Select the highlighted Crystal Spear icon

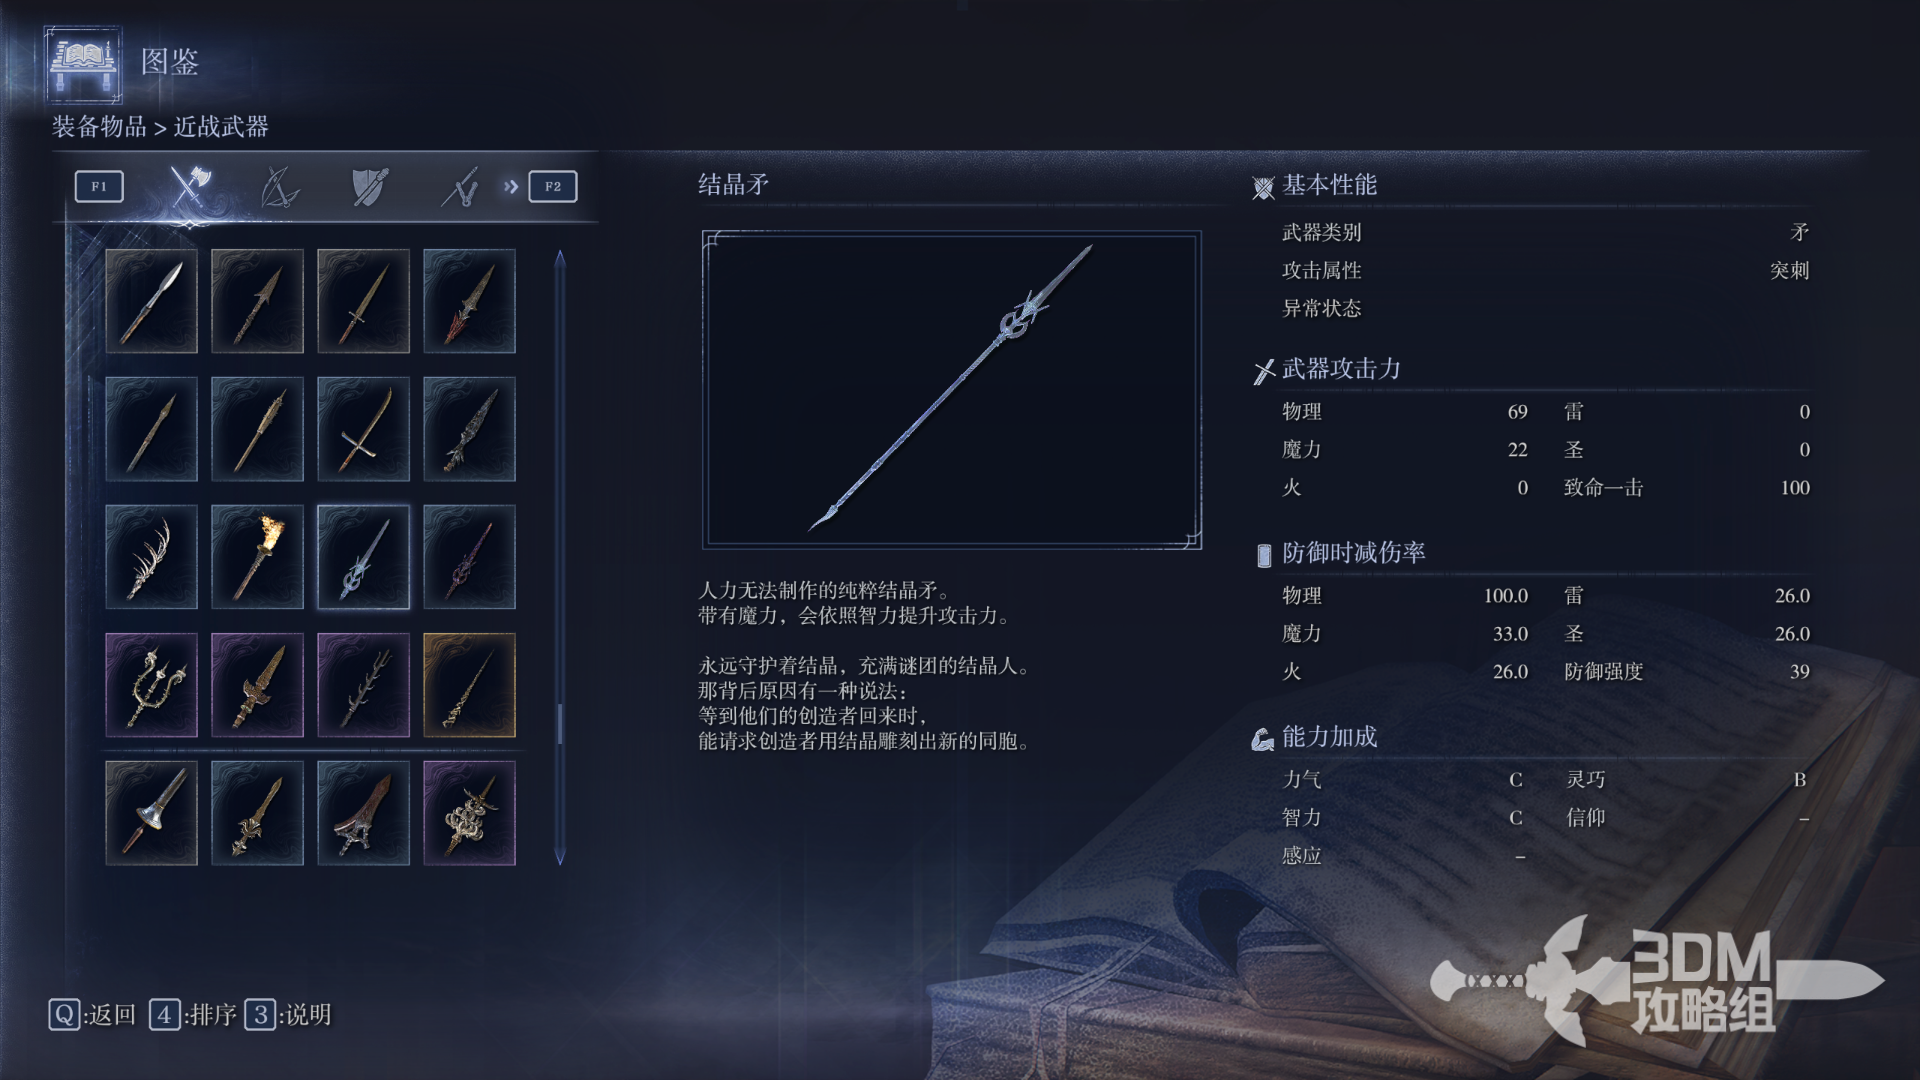(x=363, y=557)
